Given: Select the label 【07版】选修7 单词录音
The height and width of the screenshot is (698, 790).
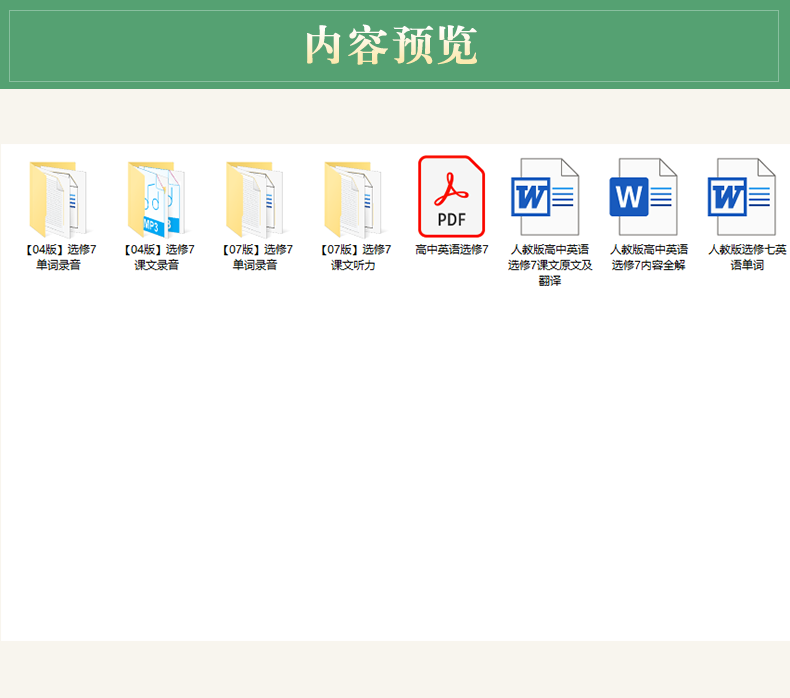Looking at the screenshot, I should coord(256,257).
